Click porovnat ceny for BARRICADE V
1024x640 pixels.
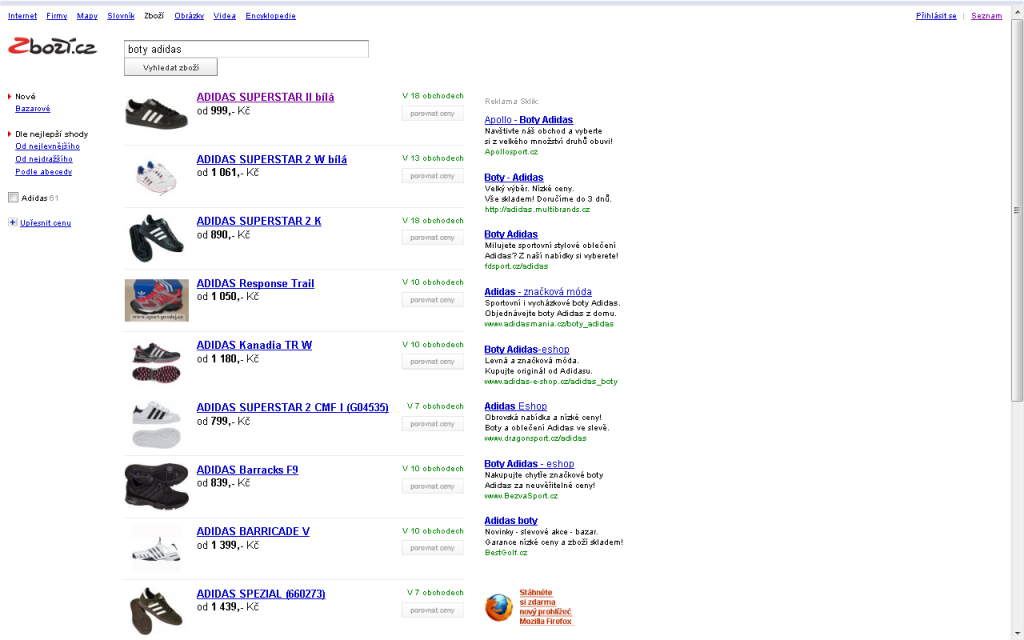click(x=432, y=548)
